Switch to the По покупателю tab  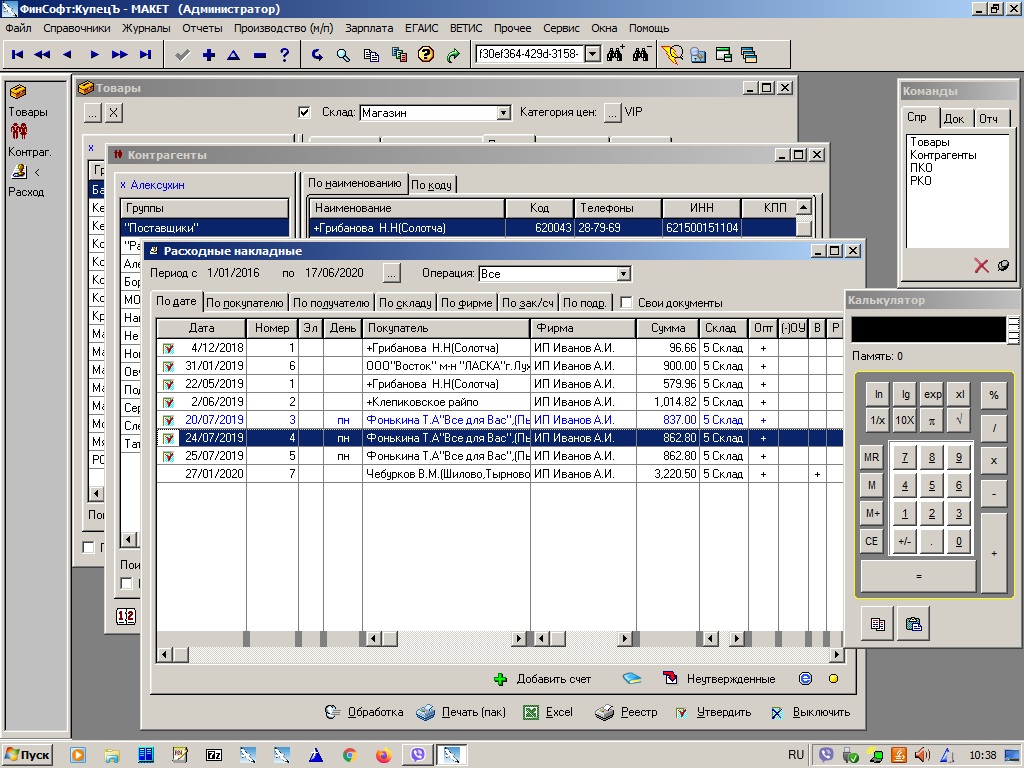pos(245,303)
